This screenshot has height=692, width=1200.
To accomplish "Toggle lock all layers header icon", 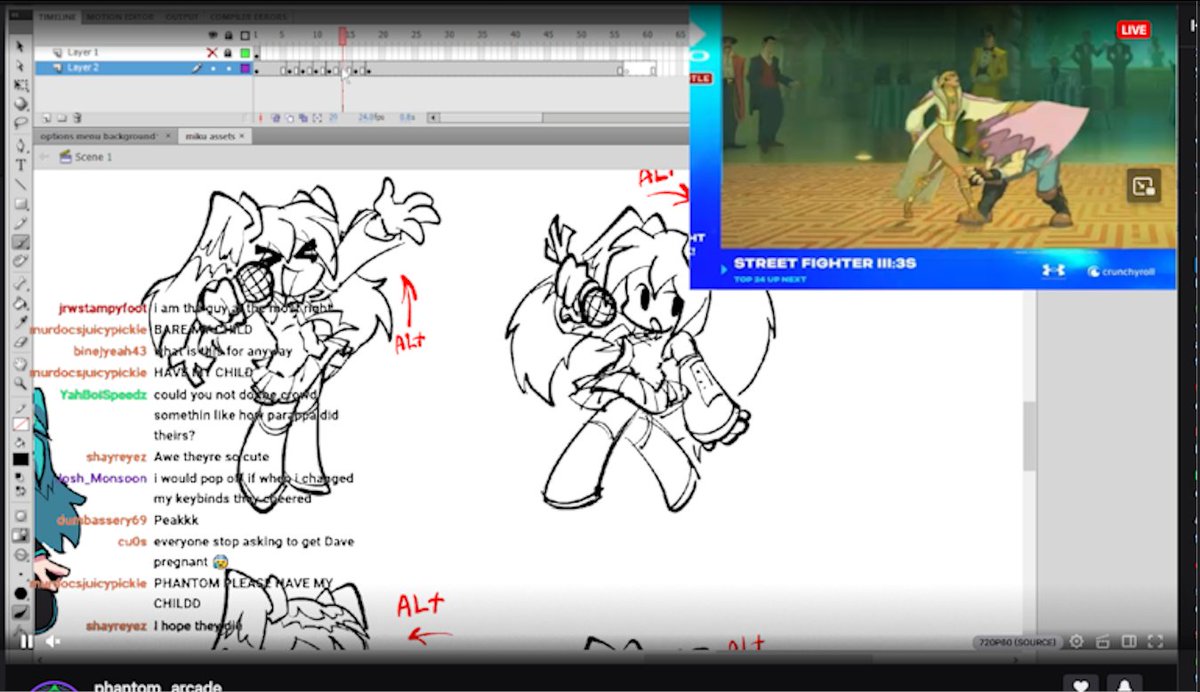I will 228,36.
